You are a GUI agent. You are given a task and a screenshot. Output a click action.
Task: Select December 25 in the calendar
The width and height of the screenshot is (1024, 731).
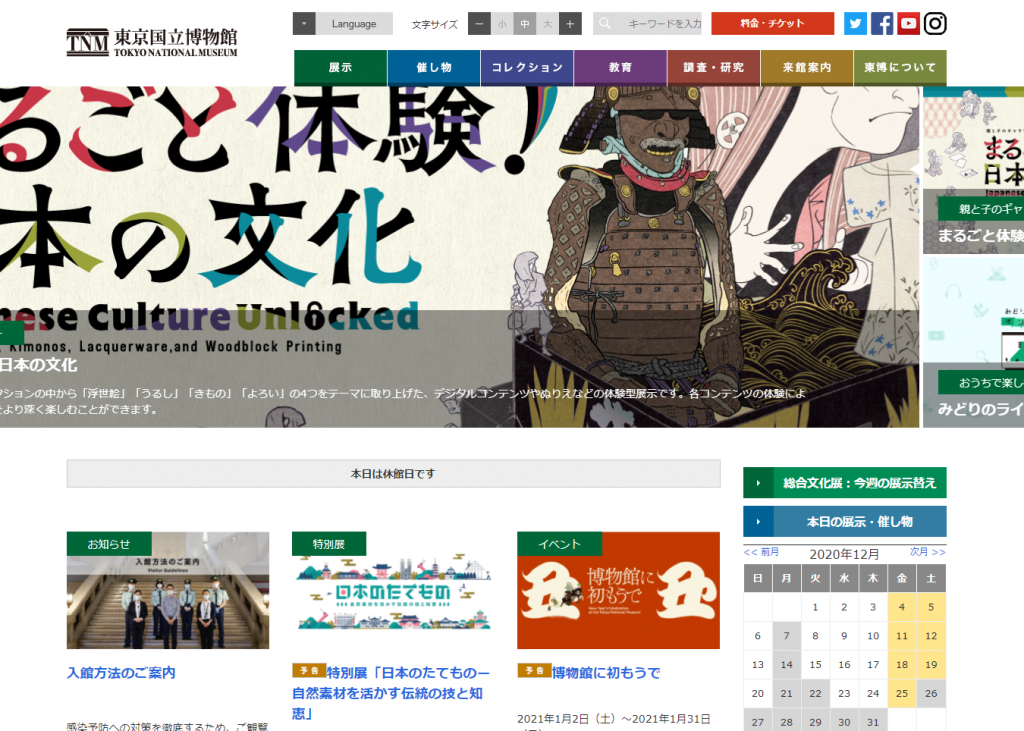pyautogui.click(x=902, y=693)
